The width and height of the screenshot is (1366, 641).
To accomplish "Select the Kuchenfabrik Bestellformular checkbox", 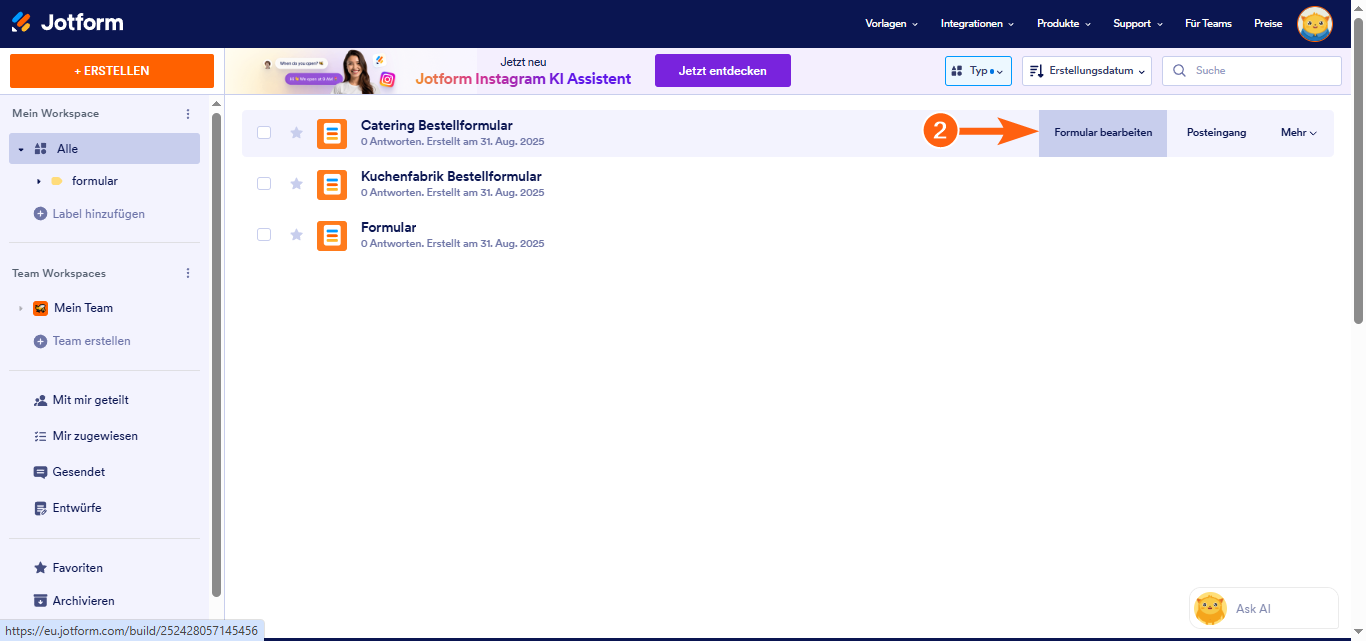I will (x=264, y=184).
